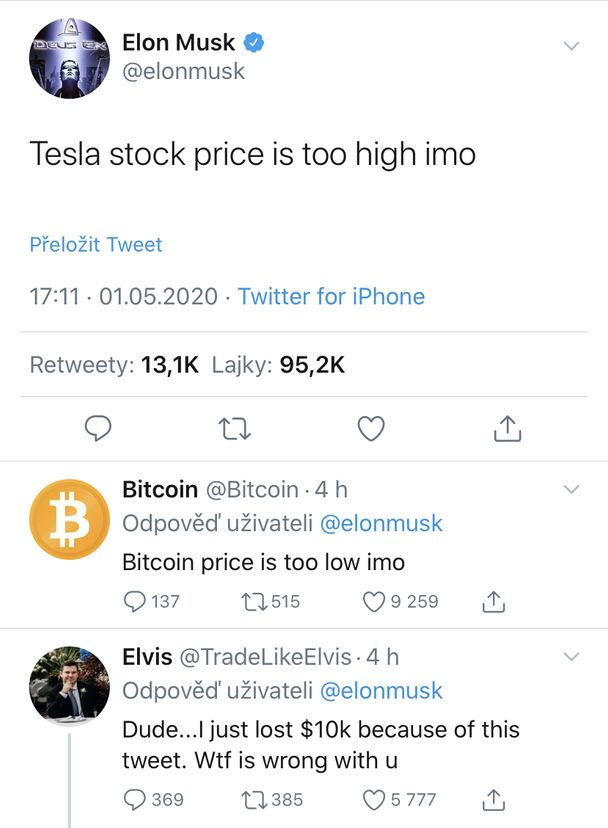
Task: Share the Tesla stock price tweet
Action: coord(507,428)
